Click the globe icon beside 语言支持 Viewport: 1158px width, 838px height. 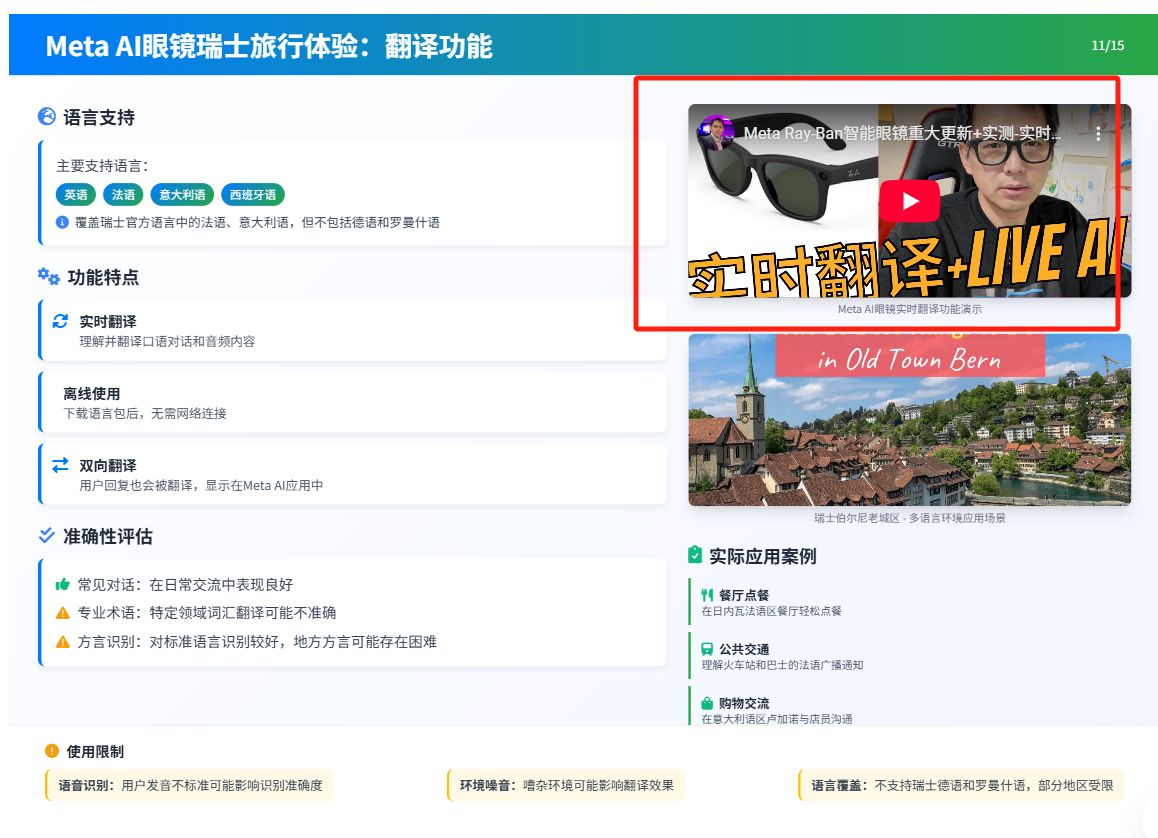coord(47,117)
